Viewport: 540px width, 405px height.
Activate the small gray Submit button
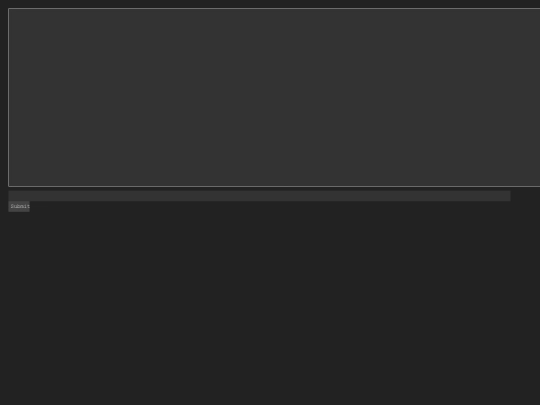(19, 206)
